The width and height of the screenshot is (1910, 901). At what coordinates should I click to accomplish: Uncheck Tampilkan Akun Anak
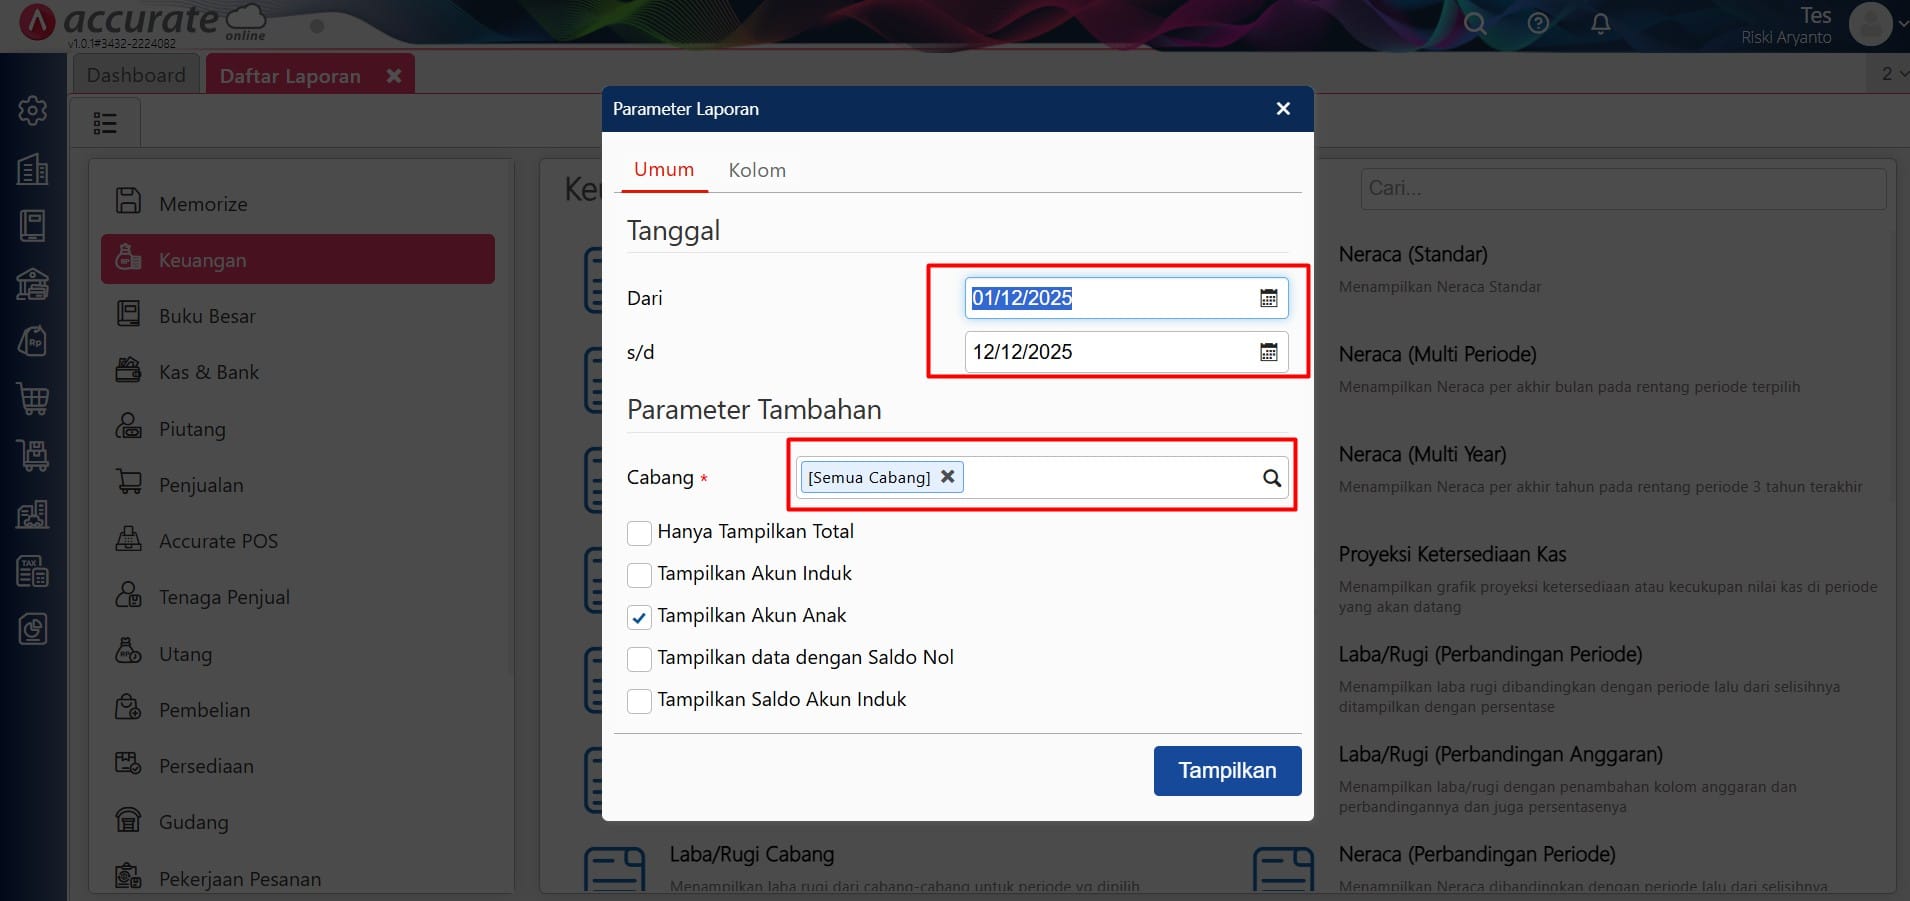[x=639, y=617]
